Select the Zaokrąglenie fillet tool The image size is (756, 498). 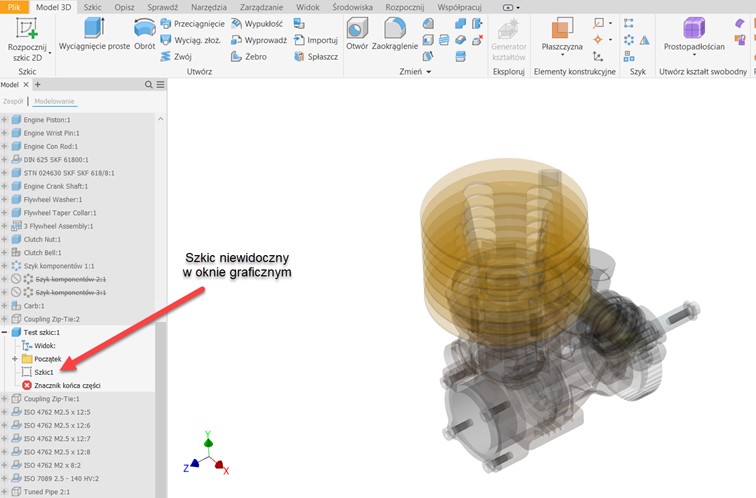(394, 35)
